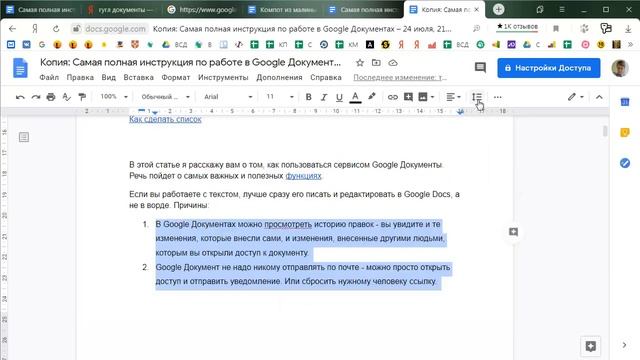
Task: Click the Undo arrow in toolbar
Action: pos(20,97)
